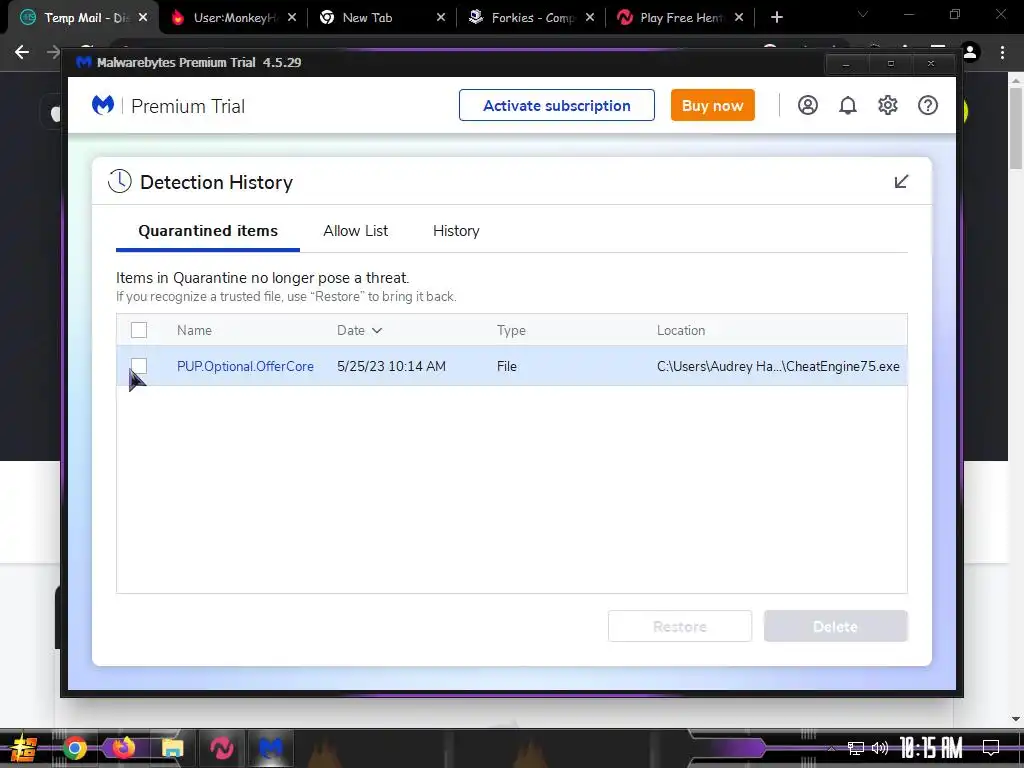Image resolution: width=1024 pixels, height=768 pixels.
Task: Switch to the History tab
Action: point(456,231)
